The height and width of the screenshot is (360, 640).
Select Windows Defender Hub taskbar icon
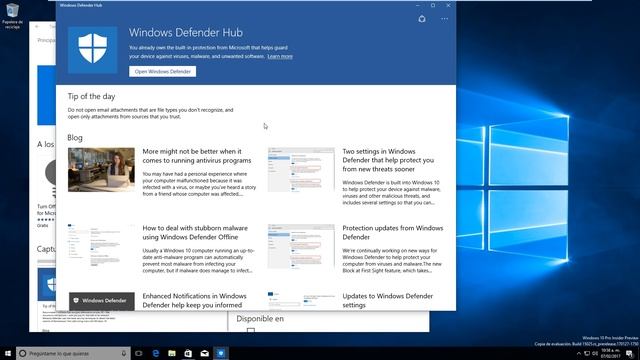tap(221, 353)
